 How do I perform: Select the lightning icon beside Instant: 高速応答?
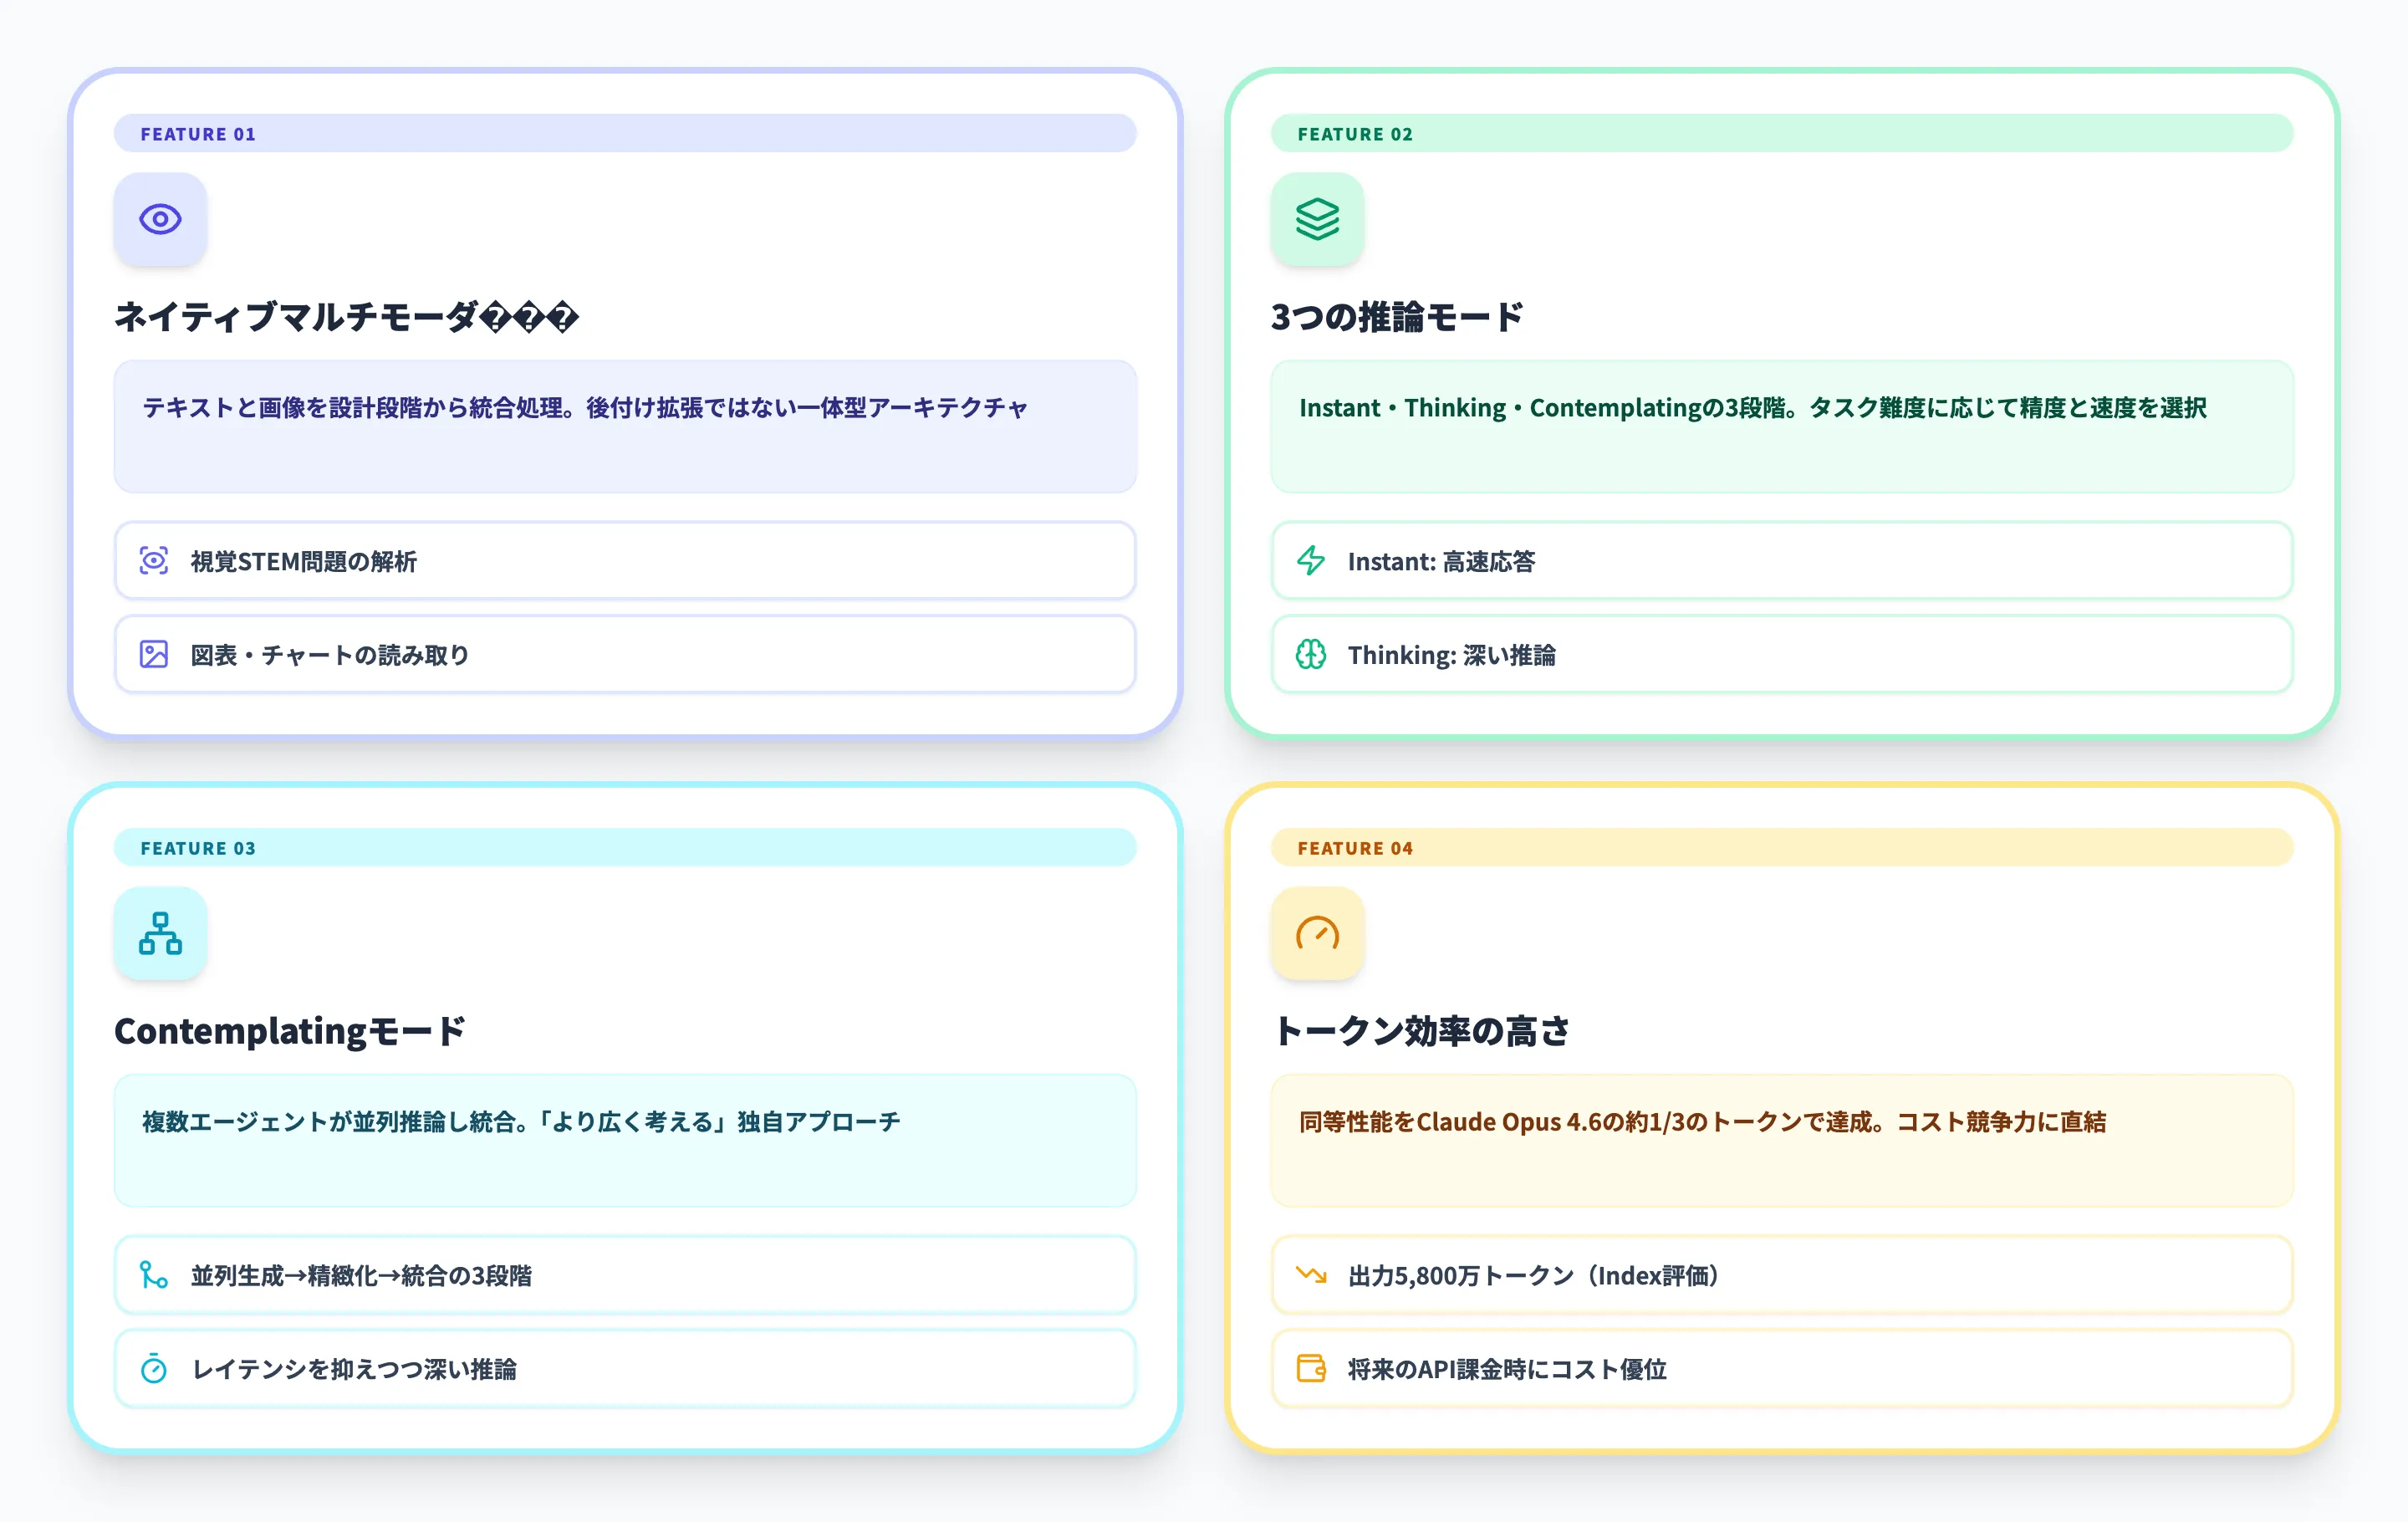pos(1310,562)
